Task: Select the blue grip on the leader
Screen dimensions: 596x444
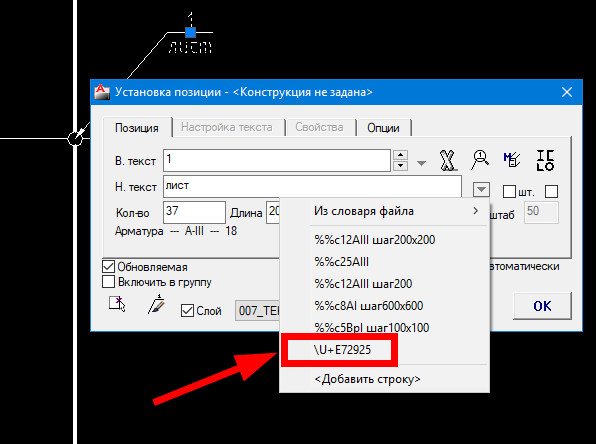Action: tap(190, 32)
